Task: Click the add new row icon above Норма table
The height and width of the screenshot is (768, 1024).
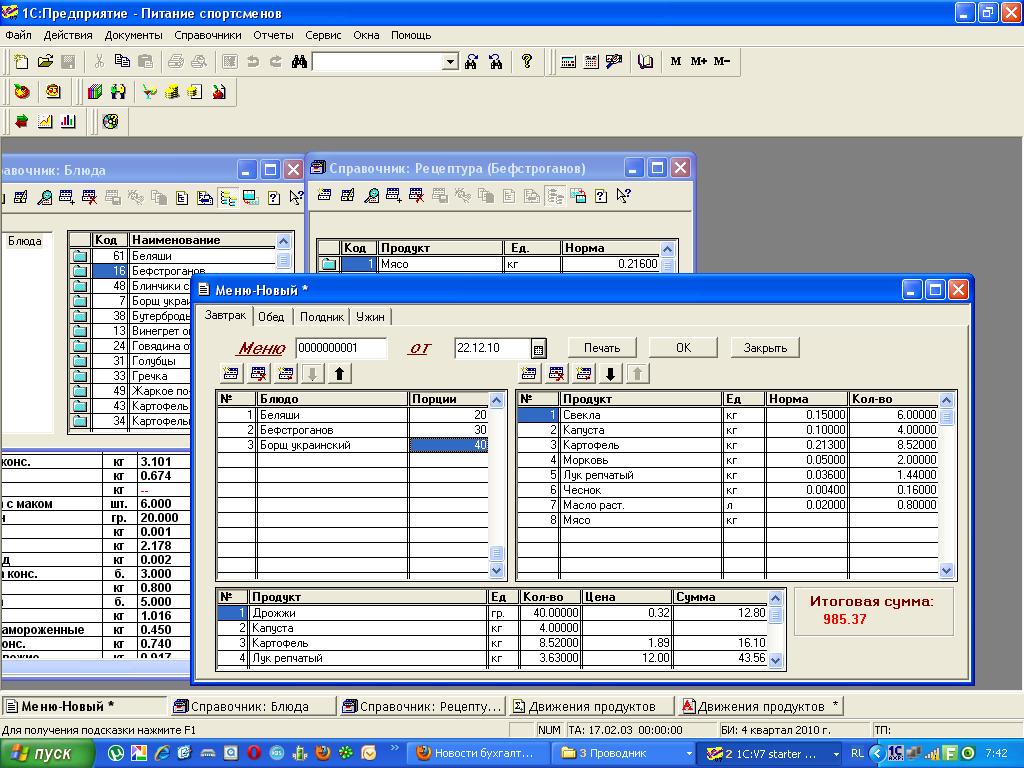Action: (x=529, y=374)
